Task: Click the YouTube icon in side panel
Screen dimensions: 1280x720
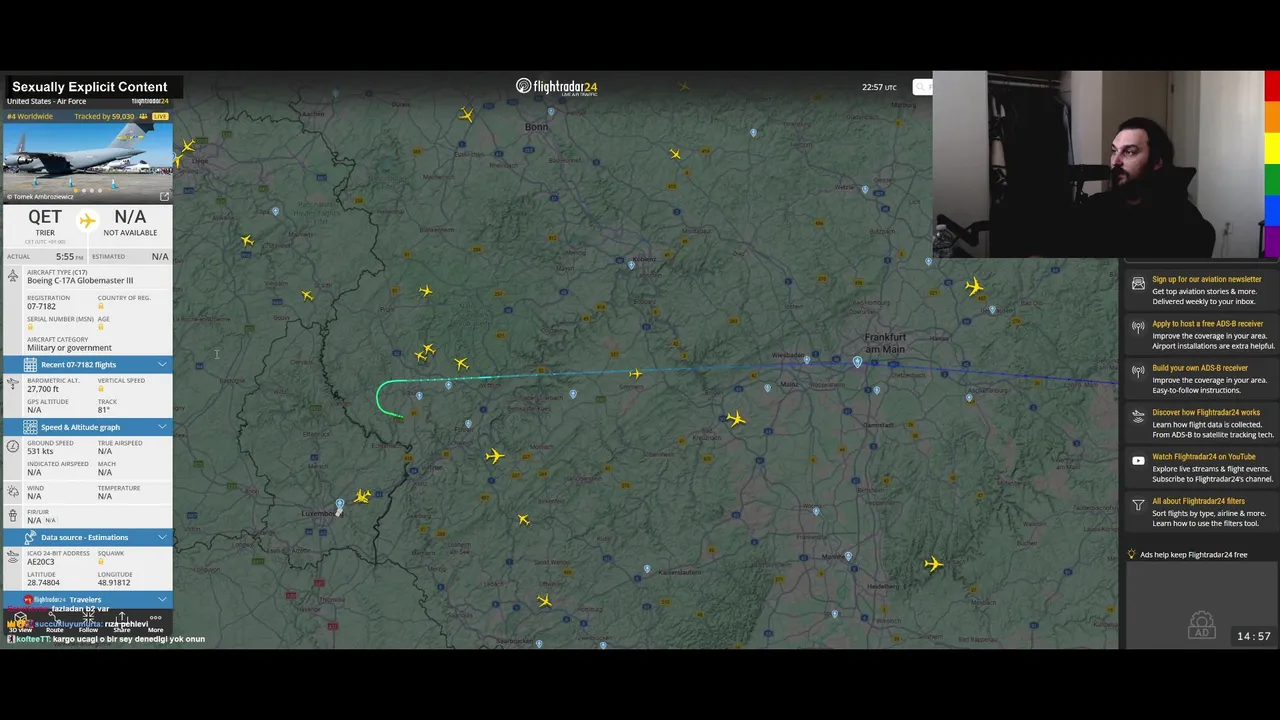Action: [1138, 461]
